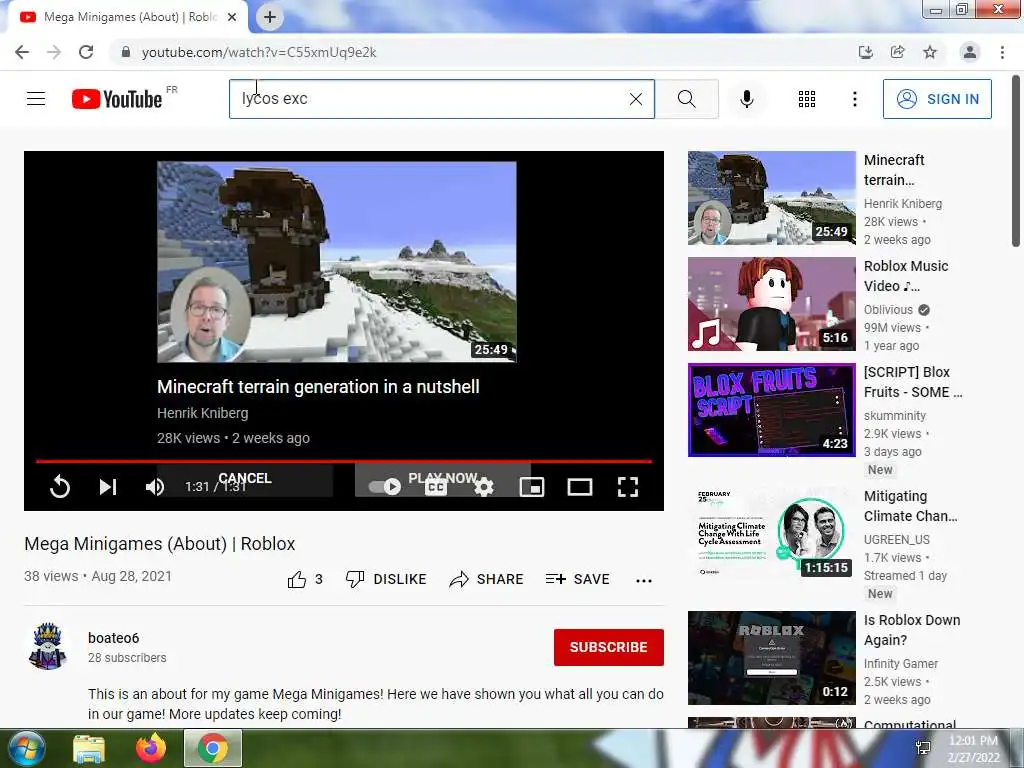Activate miniplayer mode
1024x768 pixels.
(532, 487)
